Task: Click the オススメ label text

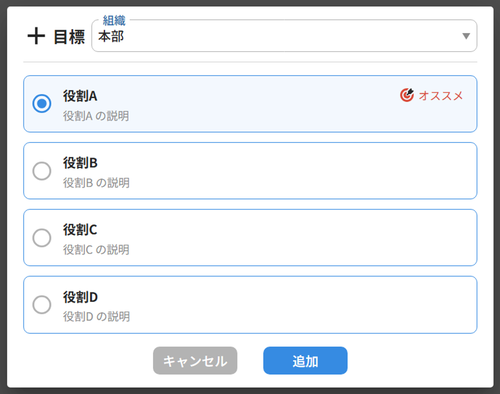Action: [441, 96]
